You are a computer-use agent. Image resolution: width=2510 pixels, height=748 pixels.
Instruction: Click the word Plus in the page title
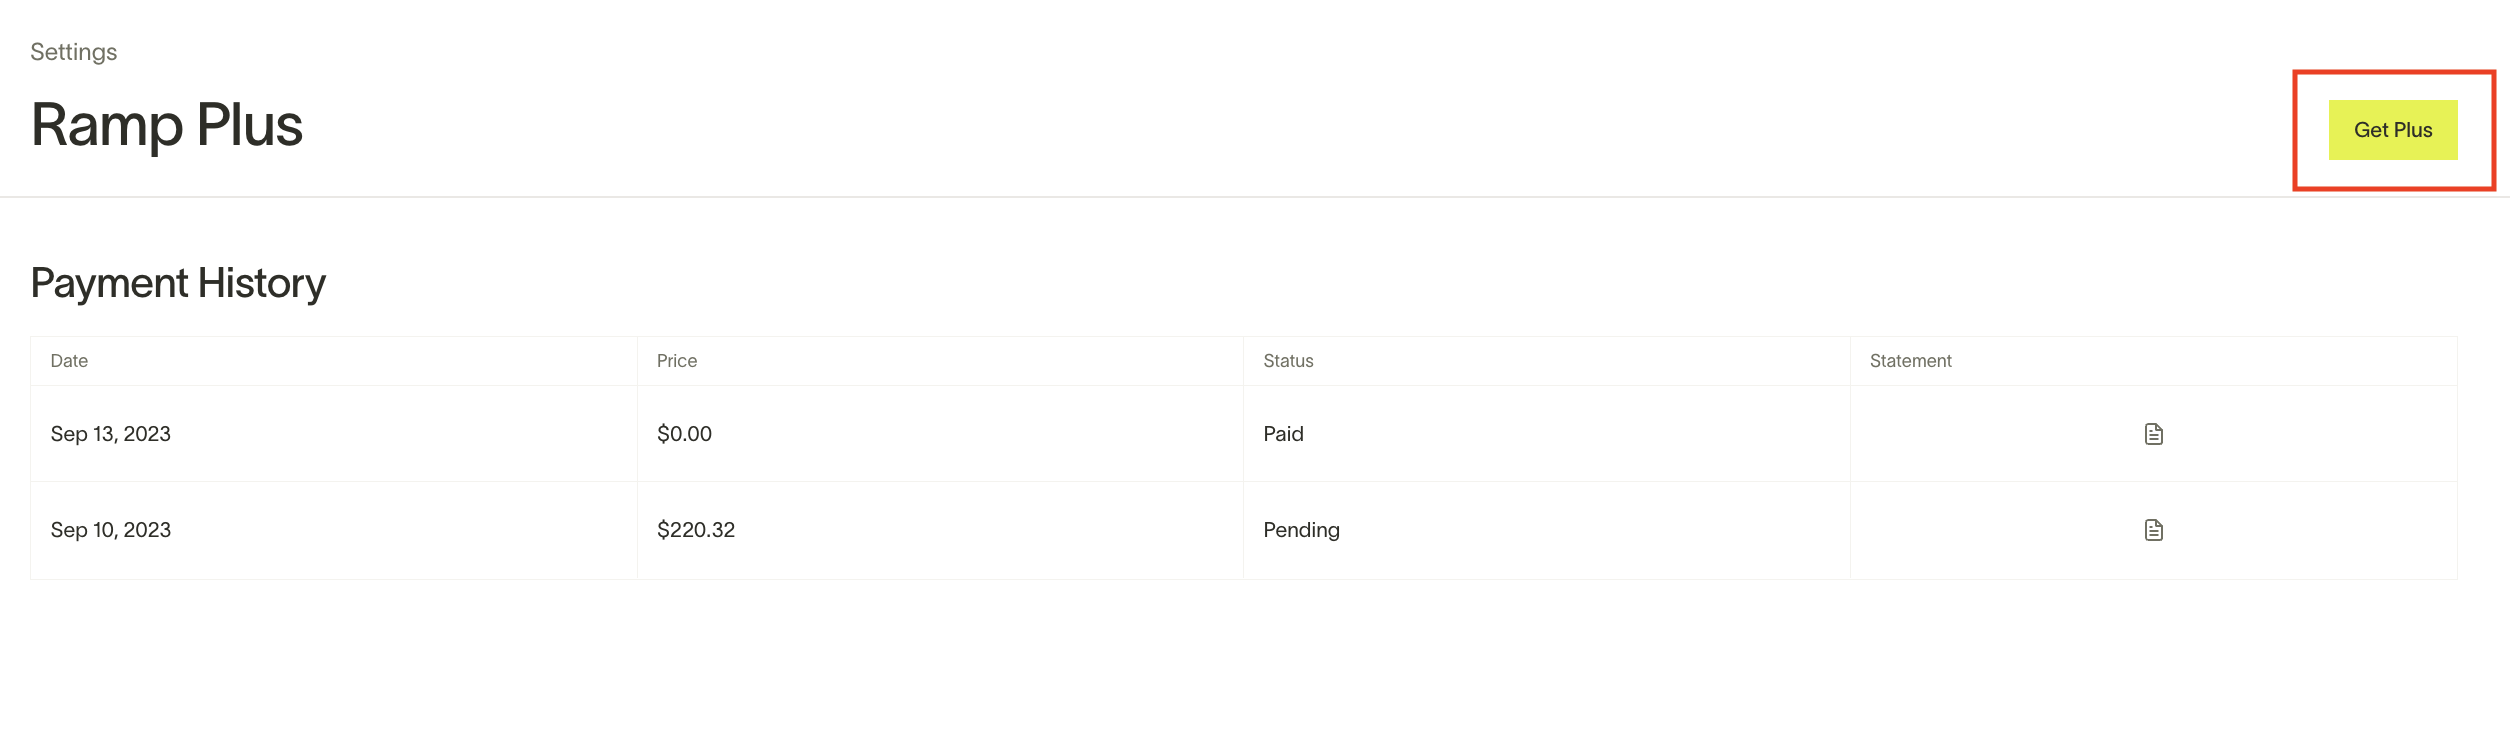coord(250,126)
